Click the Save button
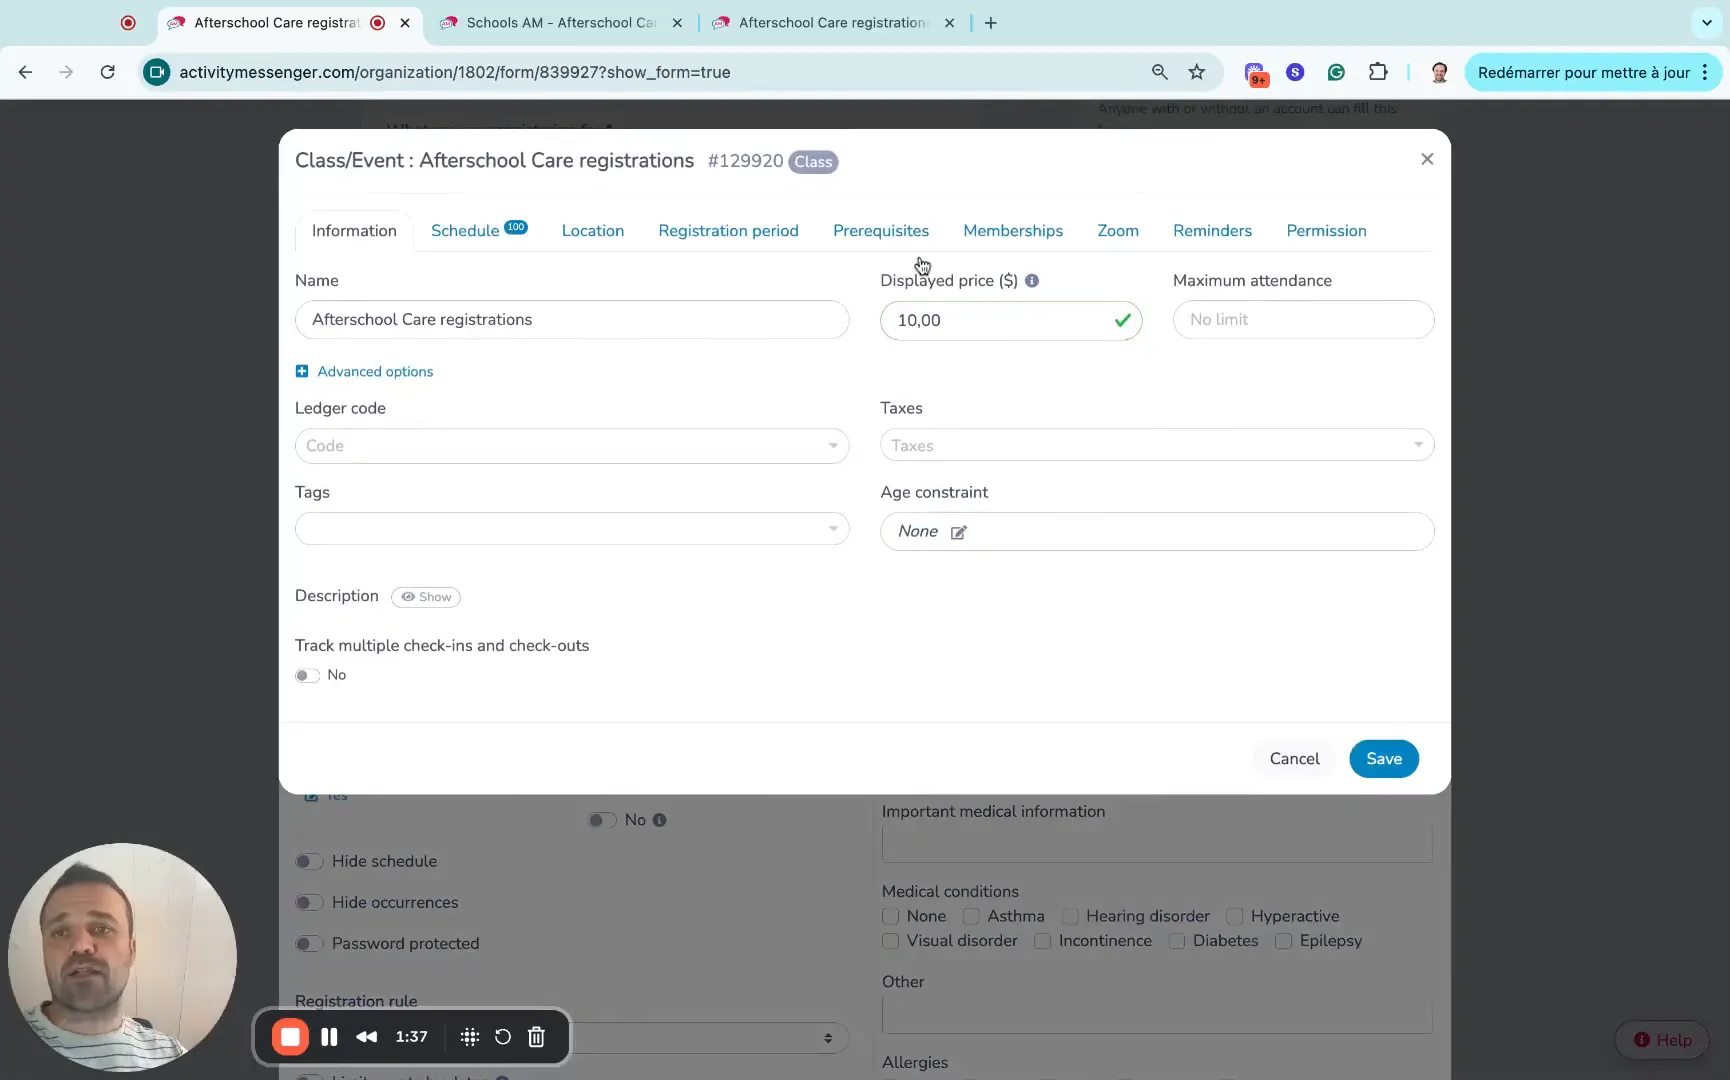The height and width of the screenshot is (1080, 1730). 1383,759
